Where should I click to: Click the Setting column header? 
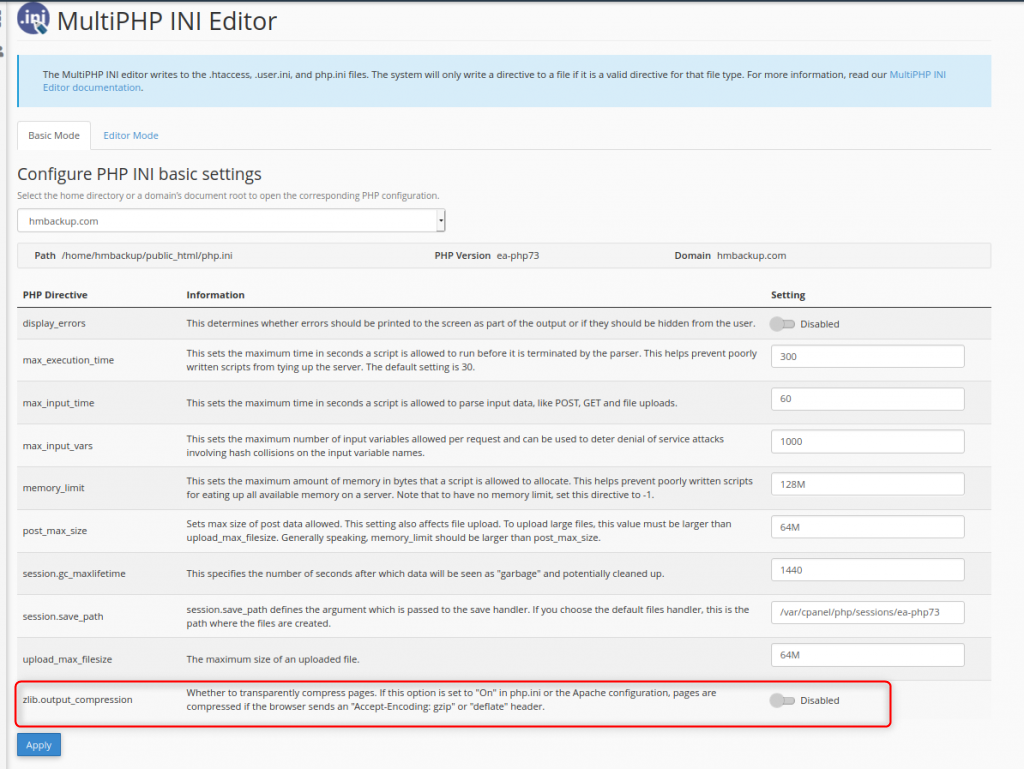[x=788, y=295]
